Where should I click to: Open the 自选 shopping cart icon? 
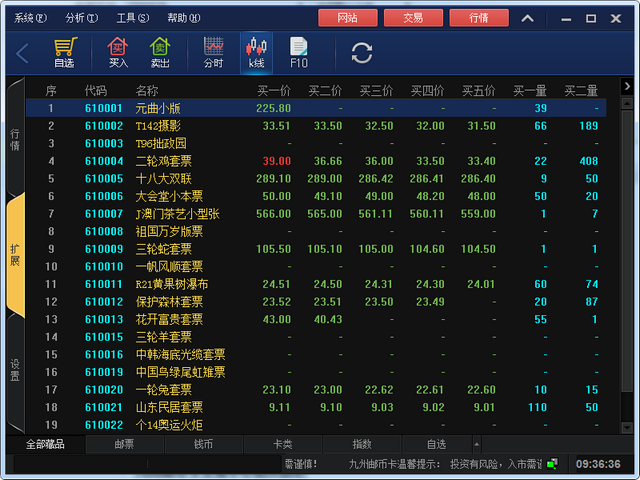pos(65,52)
